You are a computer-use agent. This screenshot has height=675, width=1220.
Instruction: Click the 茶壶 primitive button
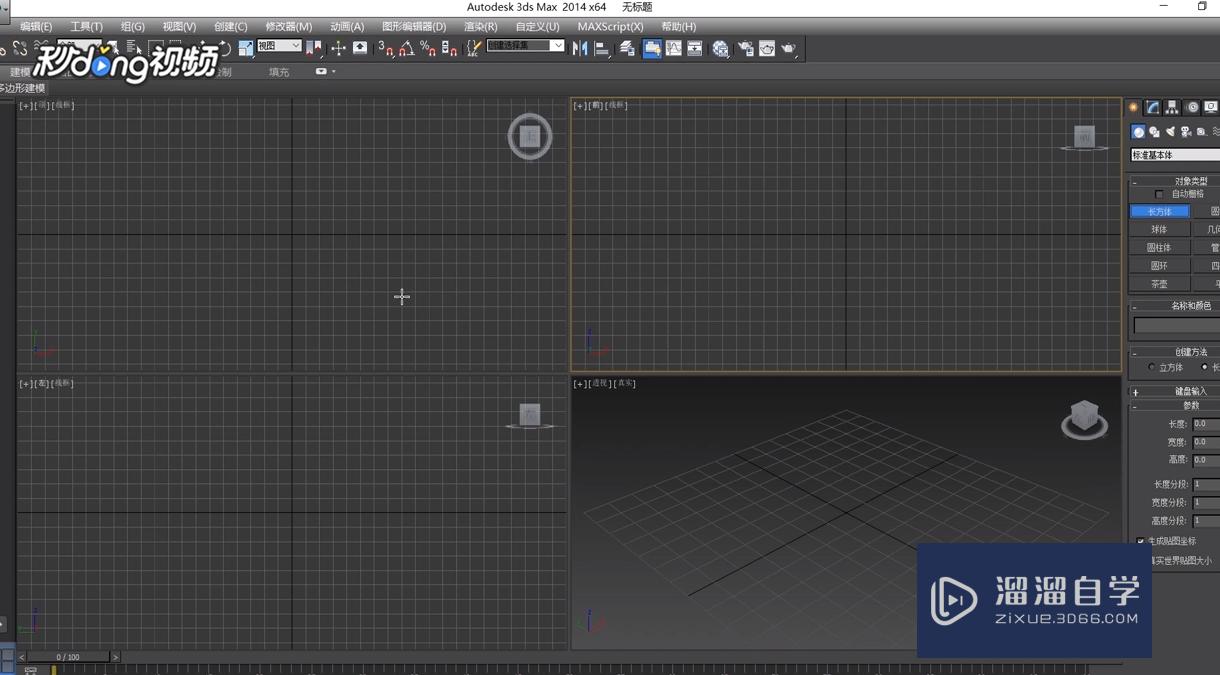click(x=1159, y=284)
